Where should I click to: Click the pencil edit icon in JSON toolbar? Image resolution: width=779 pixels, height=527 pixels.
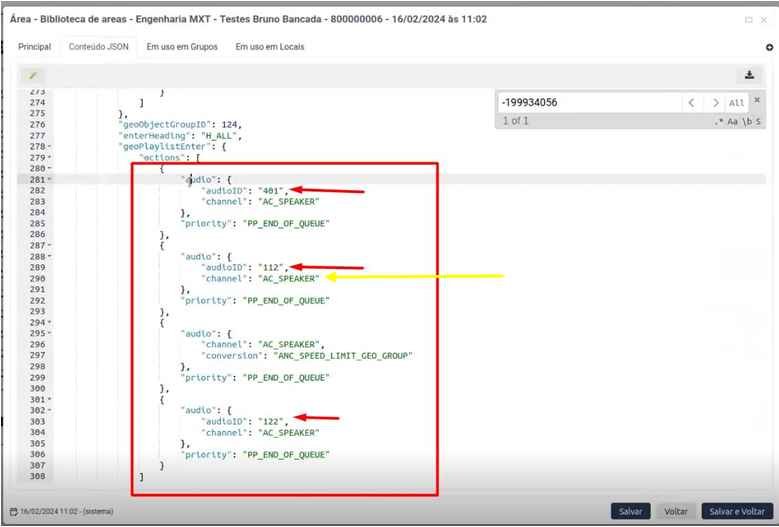33,75
